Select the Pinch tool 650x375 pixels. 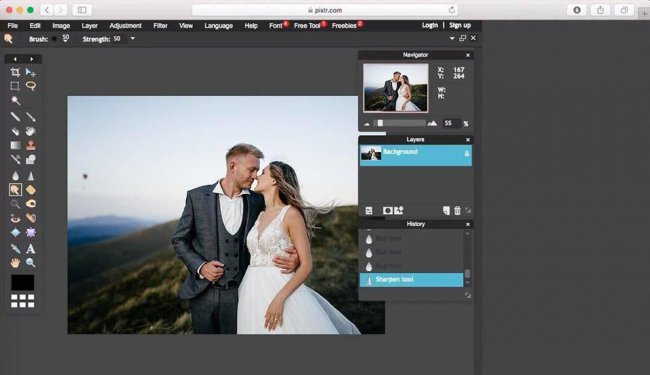coord(31,232)
